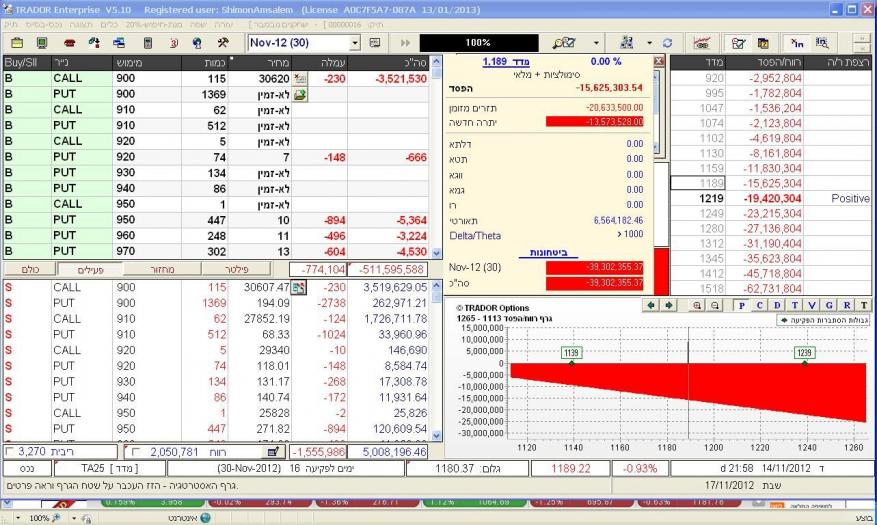The width and height of the screenshot is (877, 525).
Task: Click the red telephone icon
Action: (x=70, y=44)
